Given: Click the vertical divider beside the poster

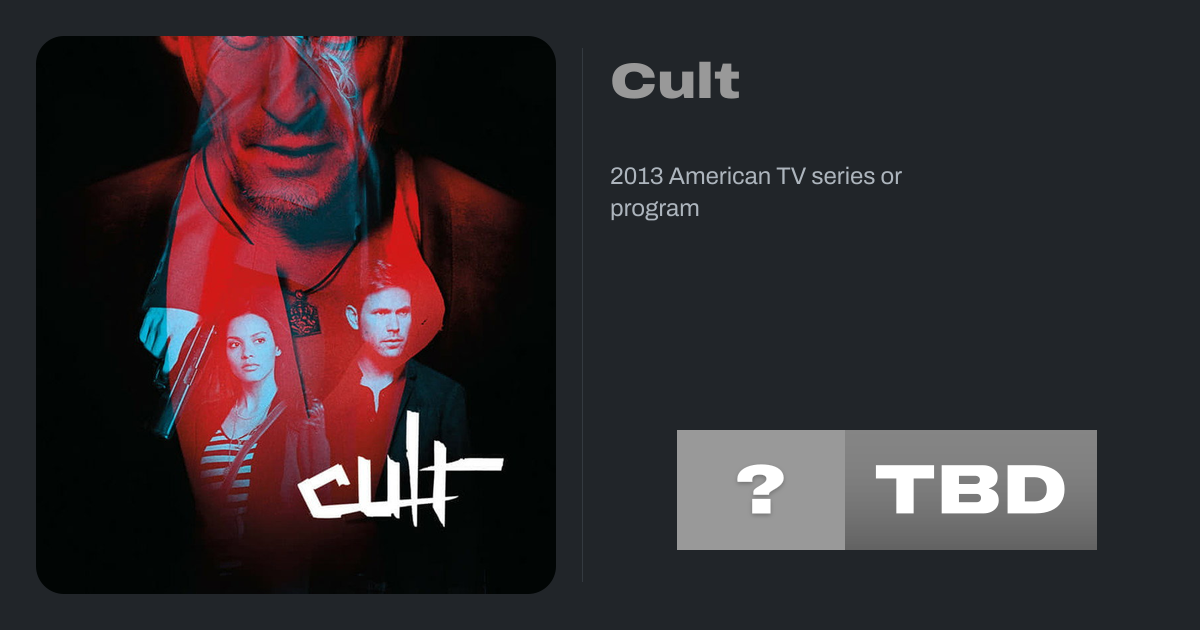Looking at the screenshot, I should (x=583, y=315).
